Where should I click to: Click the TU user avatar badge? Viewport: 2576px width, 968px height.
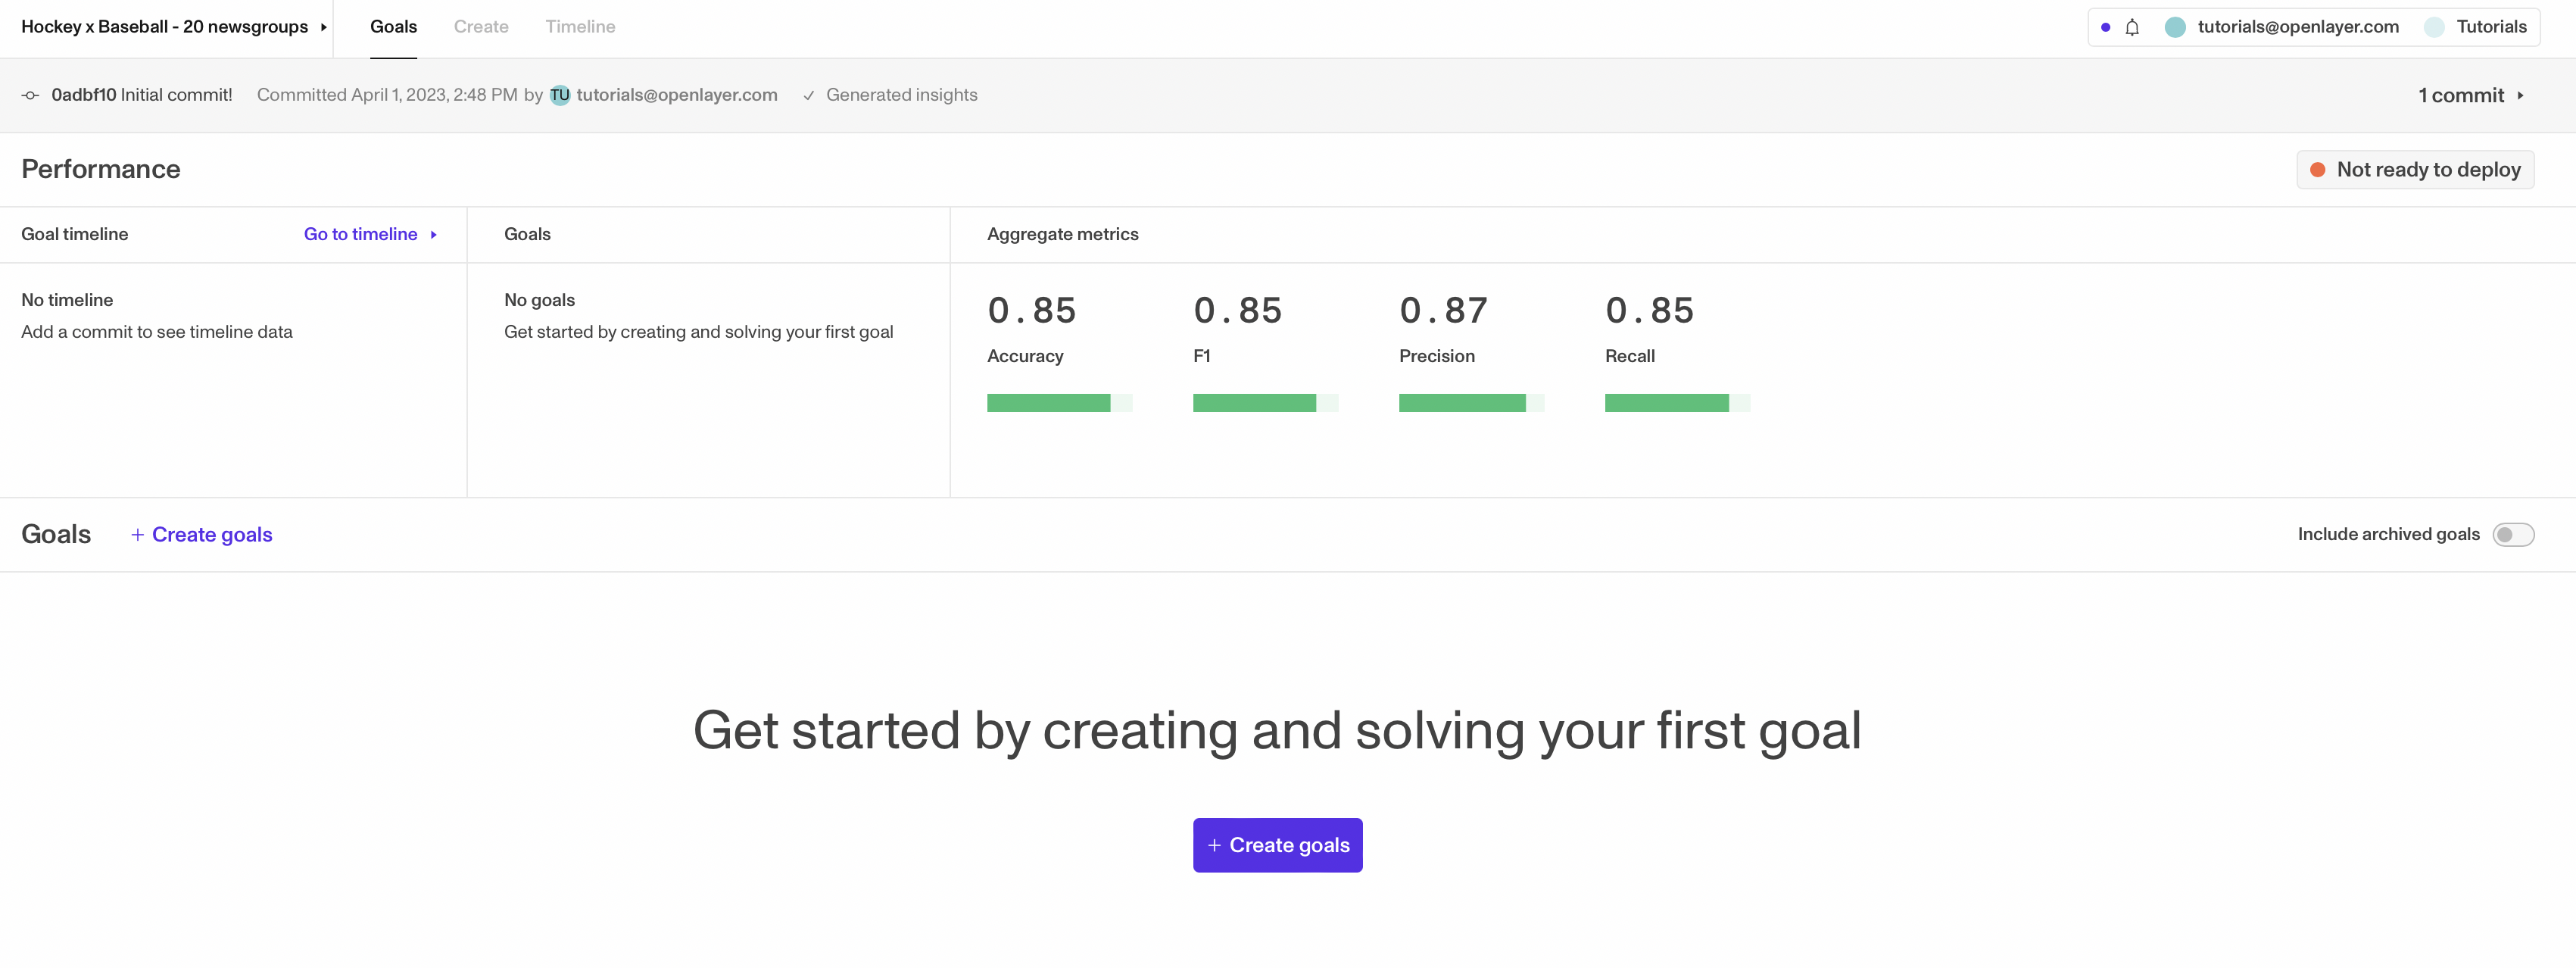point(560,95)
